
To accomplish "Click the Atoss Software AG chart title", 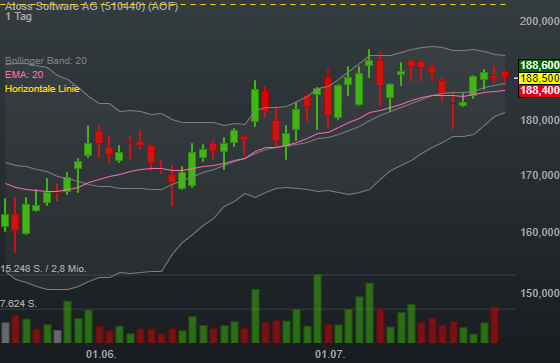I will 91,6.
